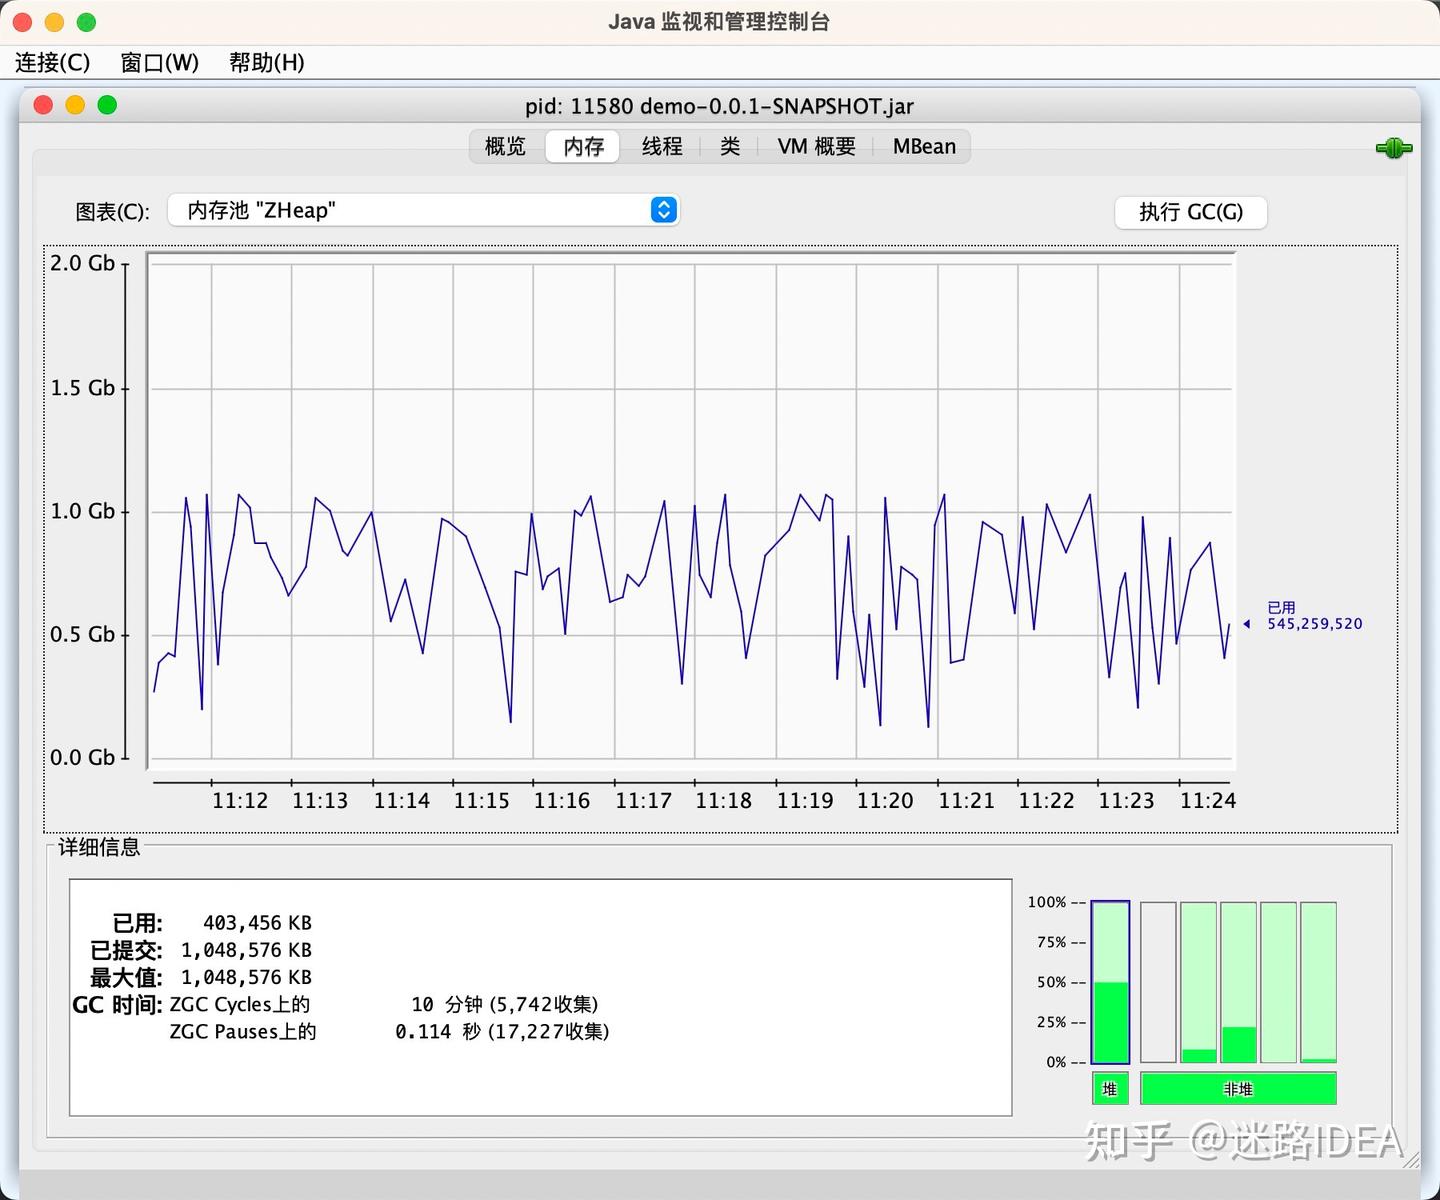Open the 连接(C) menu

(x=52, y=63)
